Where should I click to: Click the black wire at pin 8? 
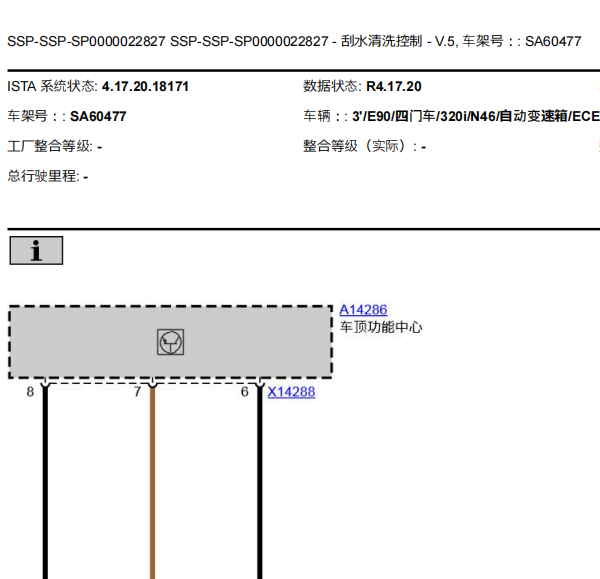(46, 482)
